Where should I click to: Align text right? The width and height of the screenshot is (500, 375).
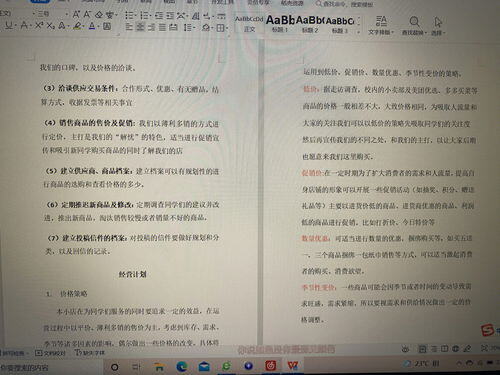(151, 27)
